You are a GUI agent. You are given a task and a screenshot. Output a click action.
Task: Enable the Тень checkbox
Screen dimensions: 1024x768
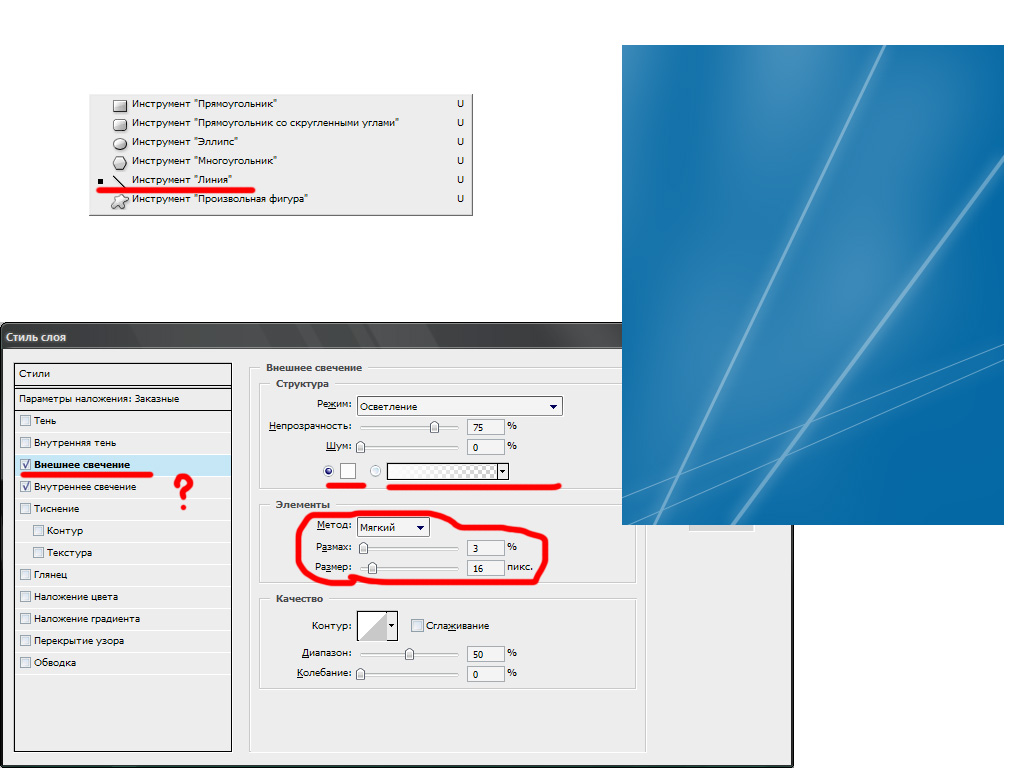[x=25, y=421]
